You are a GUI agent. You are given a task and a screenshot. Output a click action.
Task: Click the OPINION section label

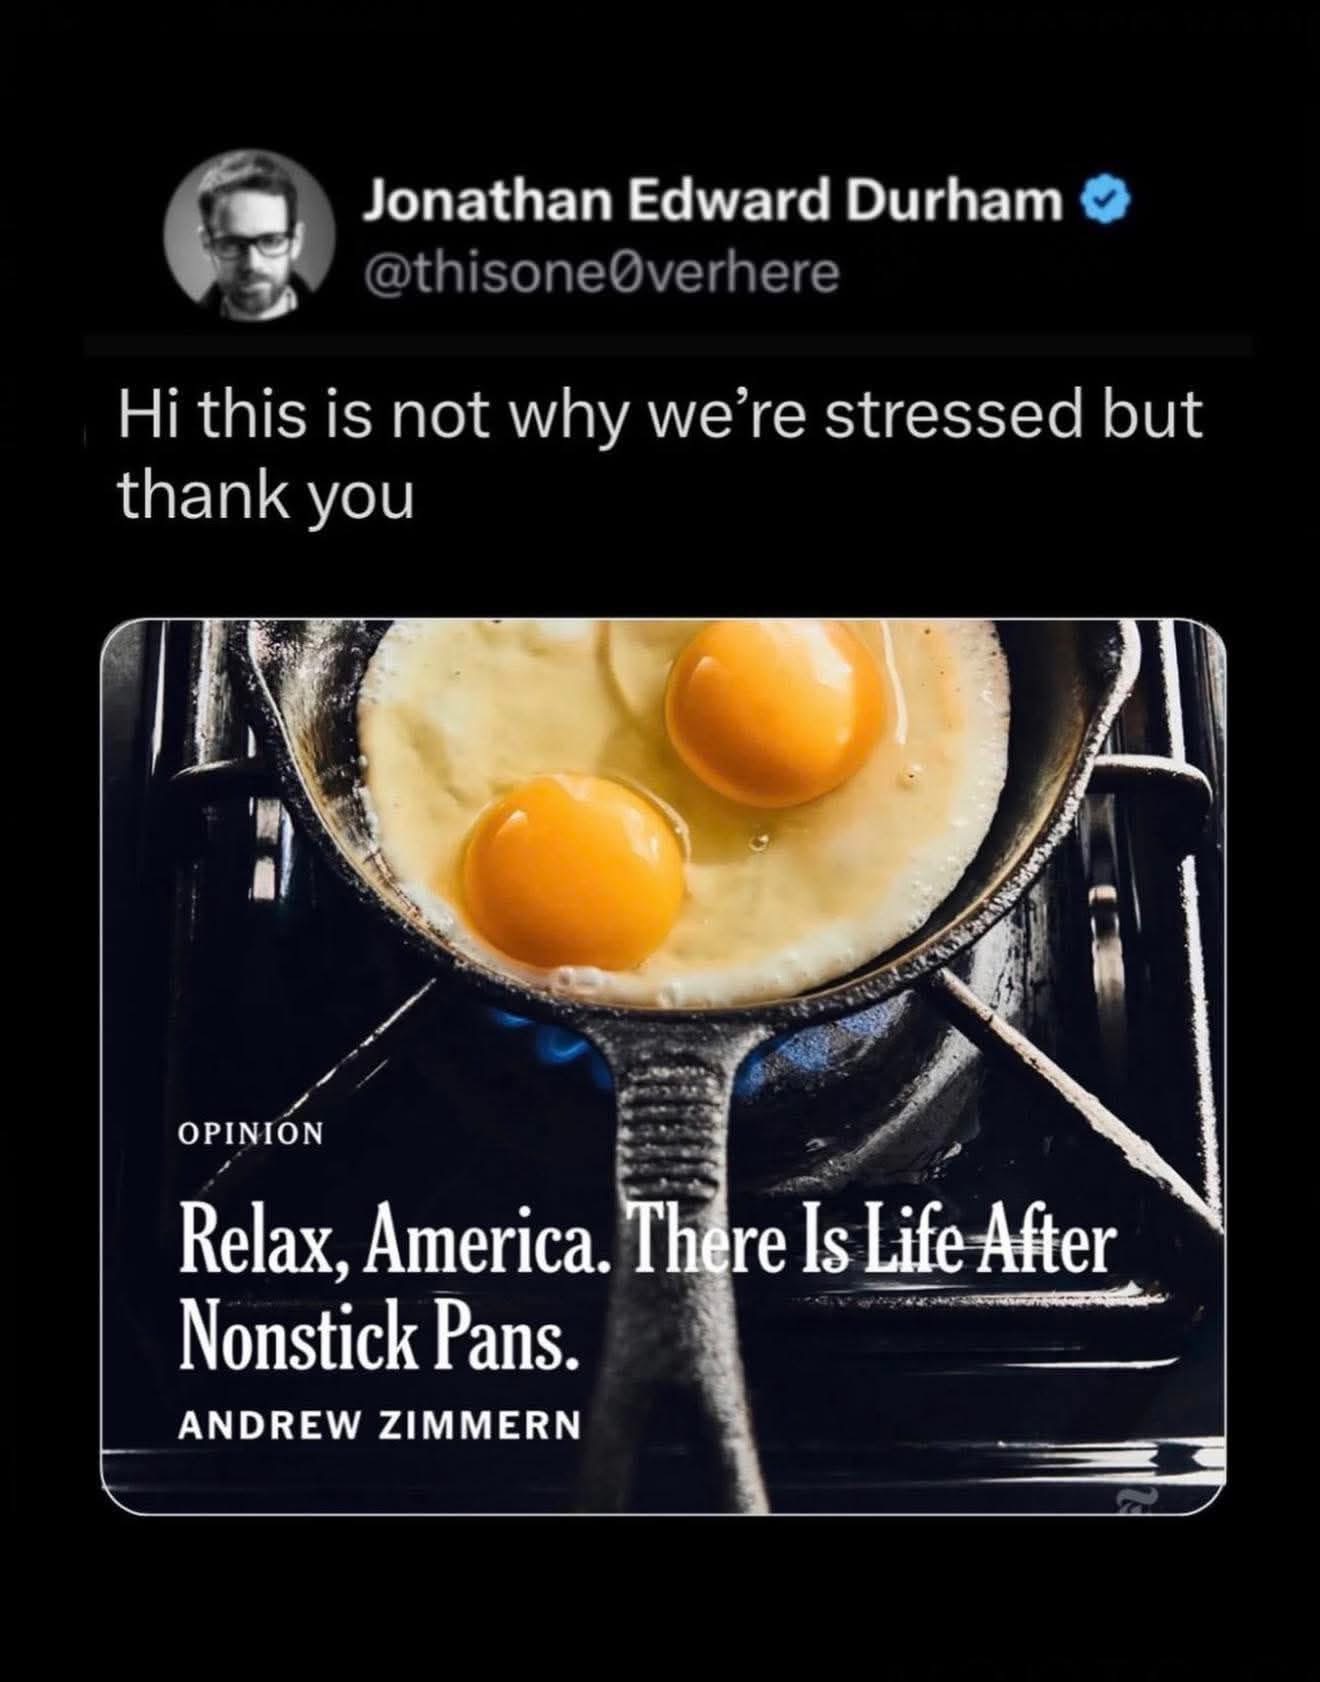click(250, 1133)
